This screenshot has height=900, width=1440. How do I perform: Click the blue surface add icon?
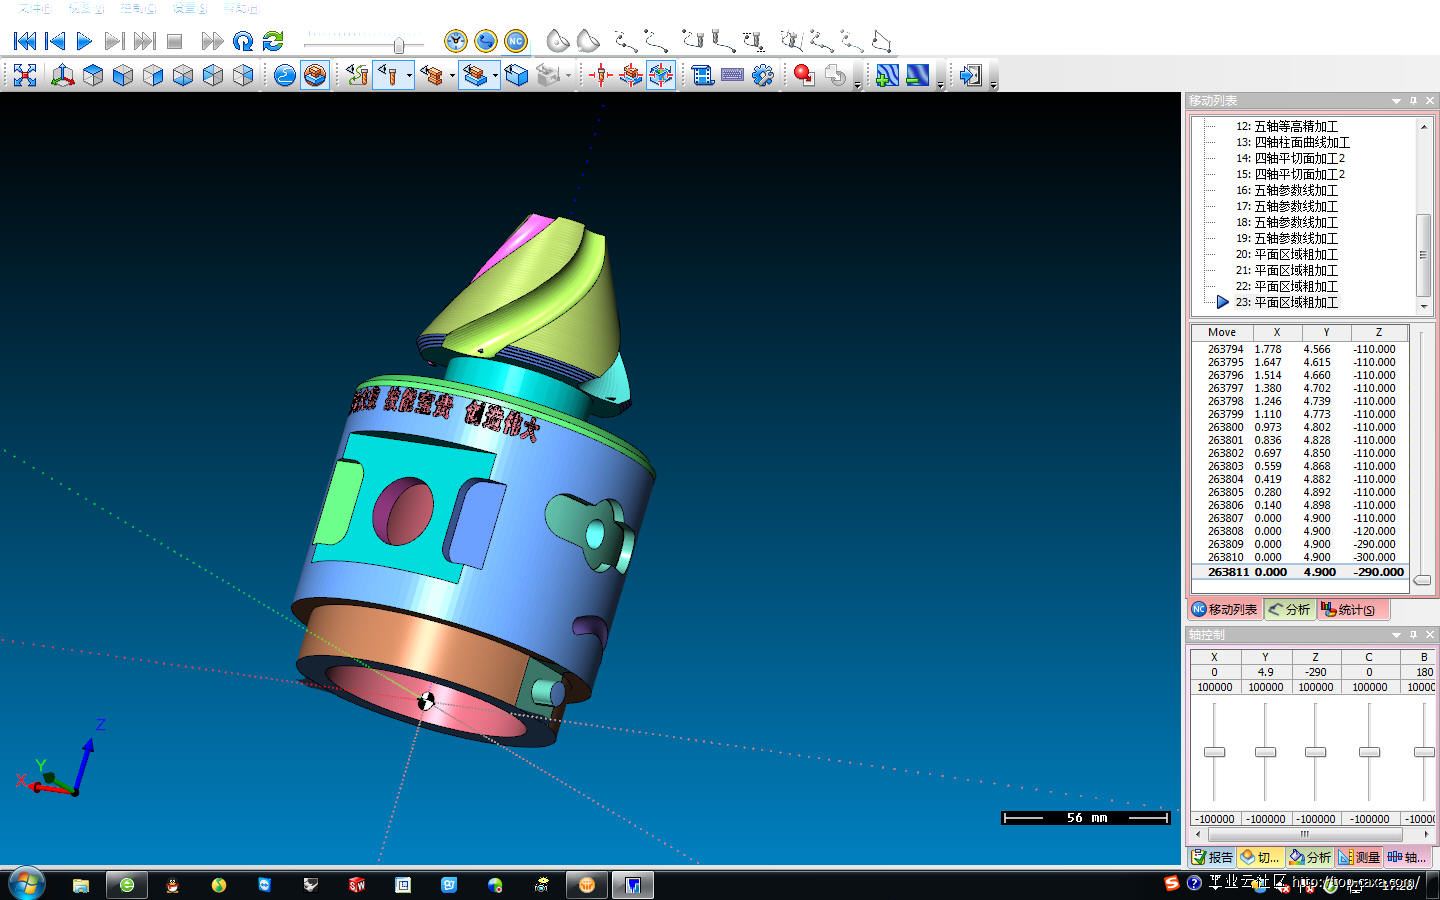pyautogui.click(x=887, y=75)
